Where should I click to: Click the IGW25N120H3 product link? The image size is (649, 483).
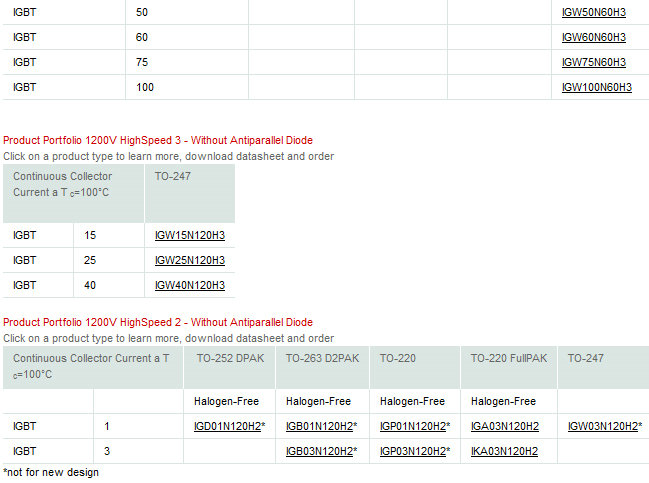(189, 261)
